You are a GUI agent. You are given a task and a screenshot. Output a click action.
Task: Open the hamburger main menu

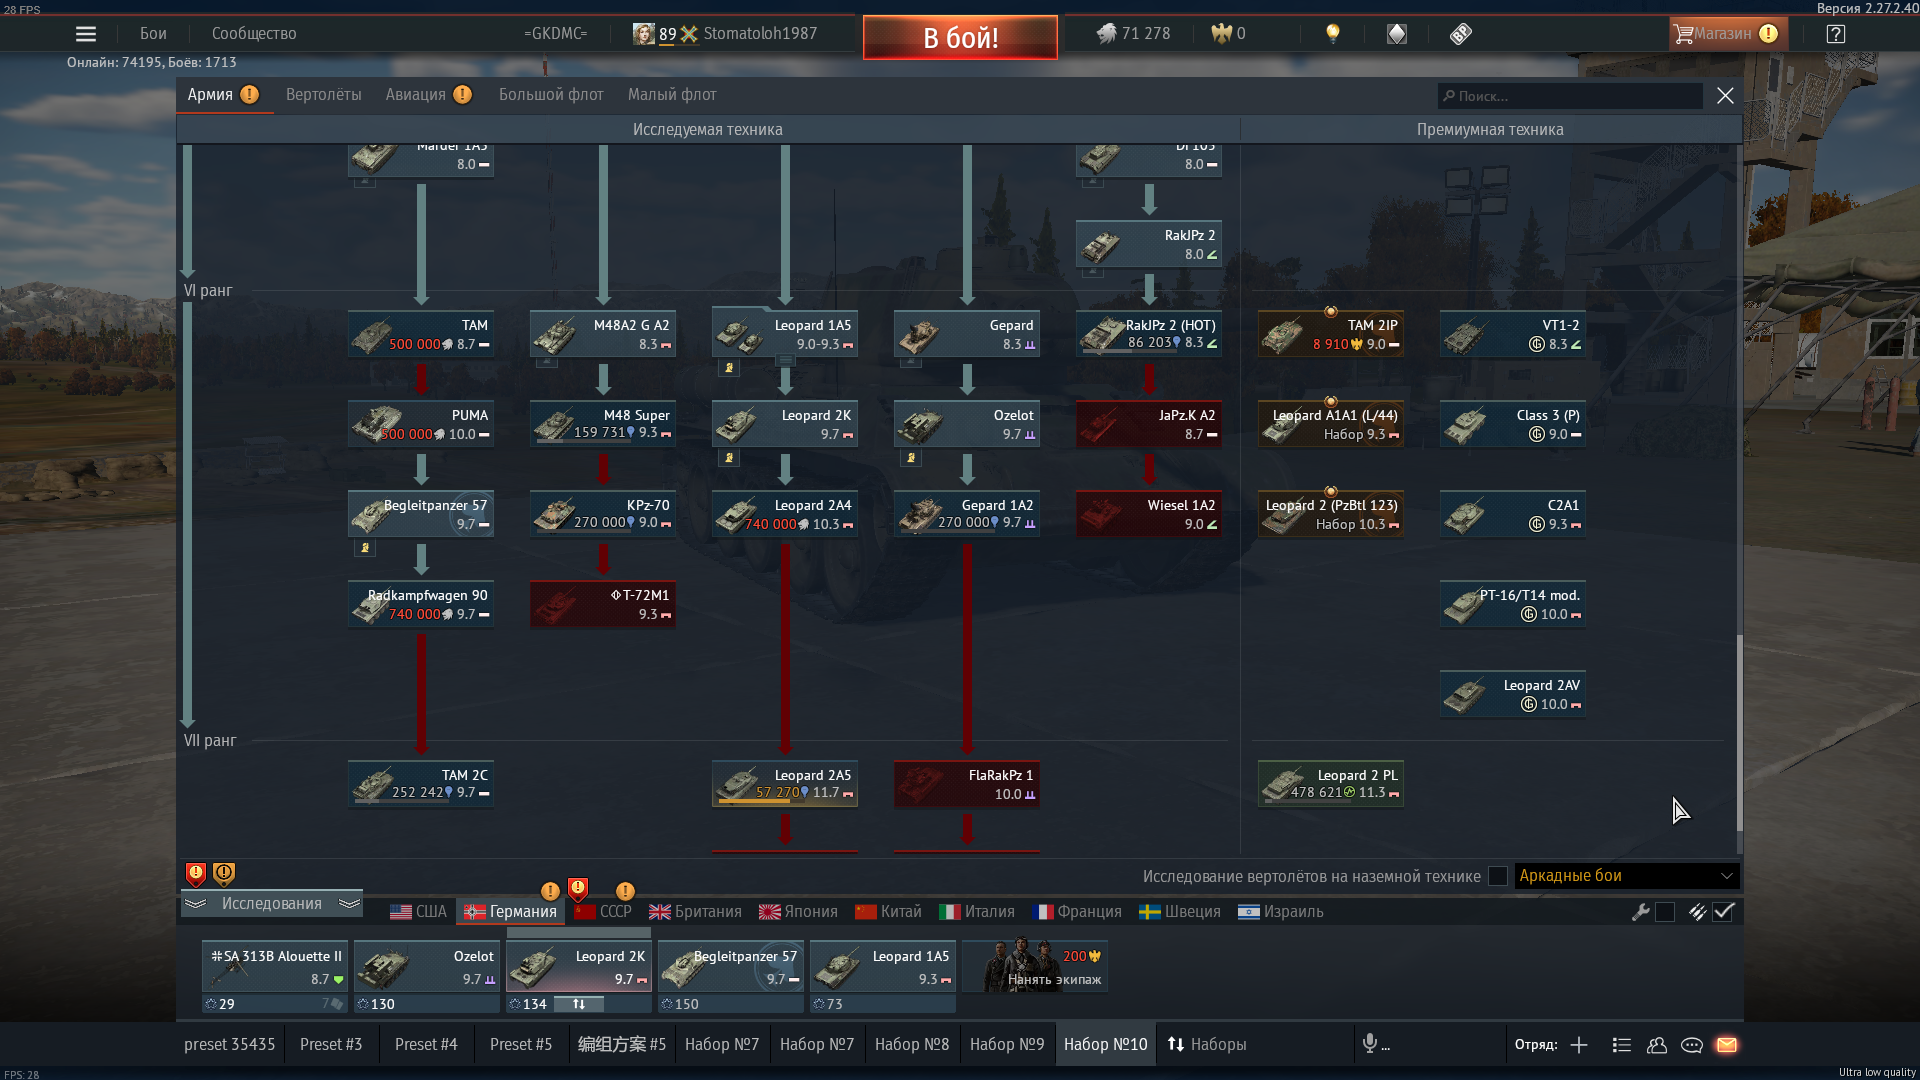point(86,34)
